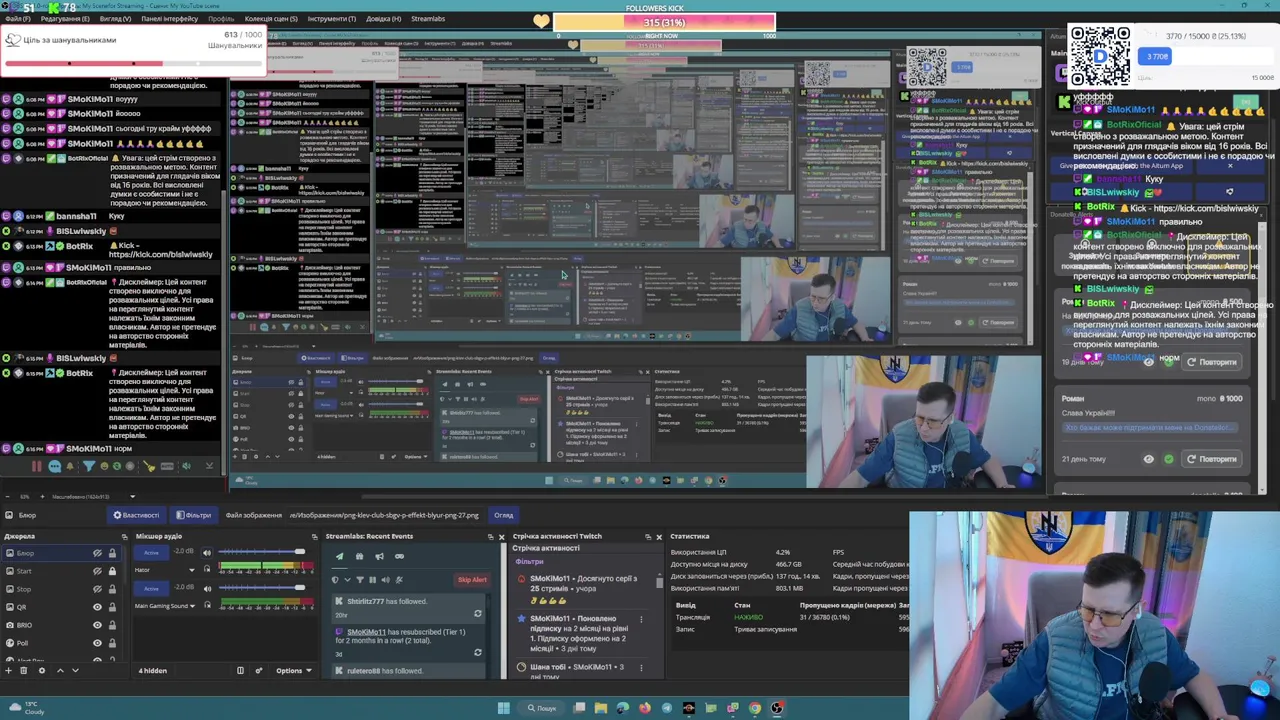Replay the Shtirlitz777 follow alert
The width and height of the screenshot is (1280, 720).
(478, 614)
